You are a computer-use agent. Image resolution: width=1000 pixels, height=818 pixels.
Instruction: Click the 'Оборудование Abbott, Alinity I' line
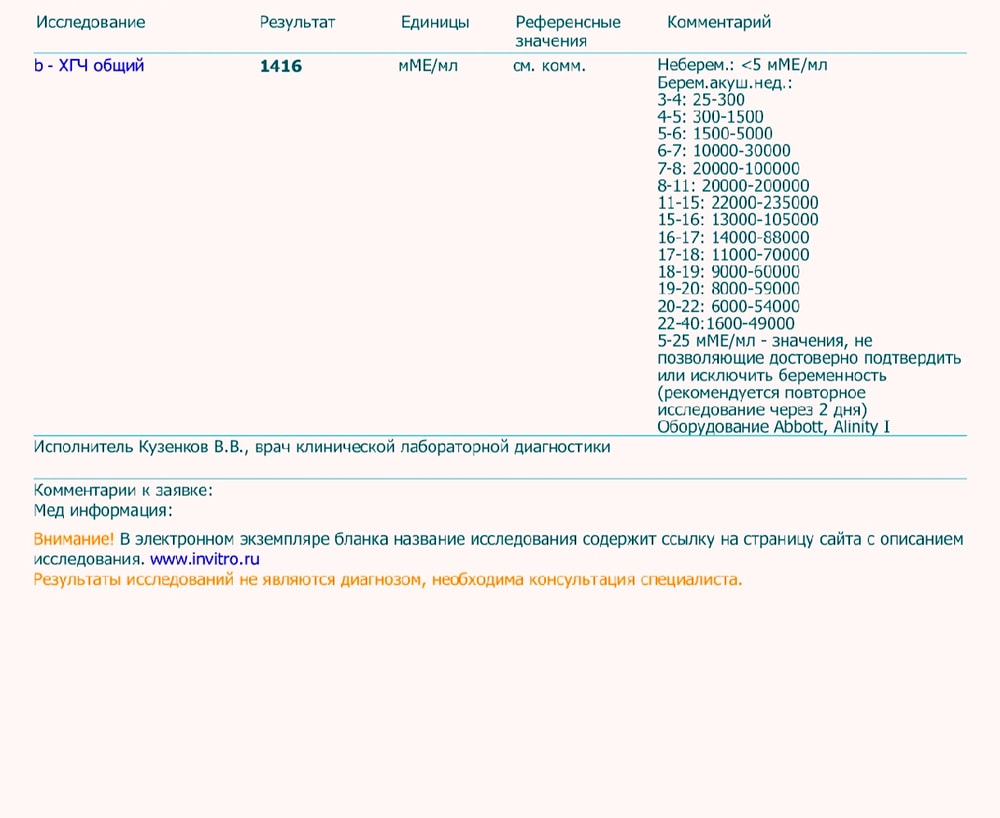tap(773, 427)
